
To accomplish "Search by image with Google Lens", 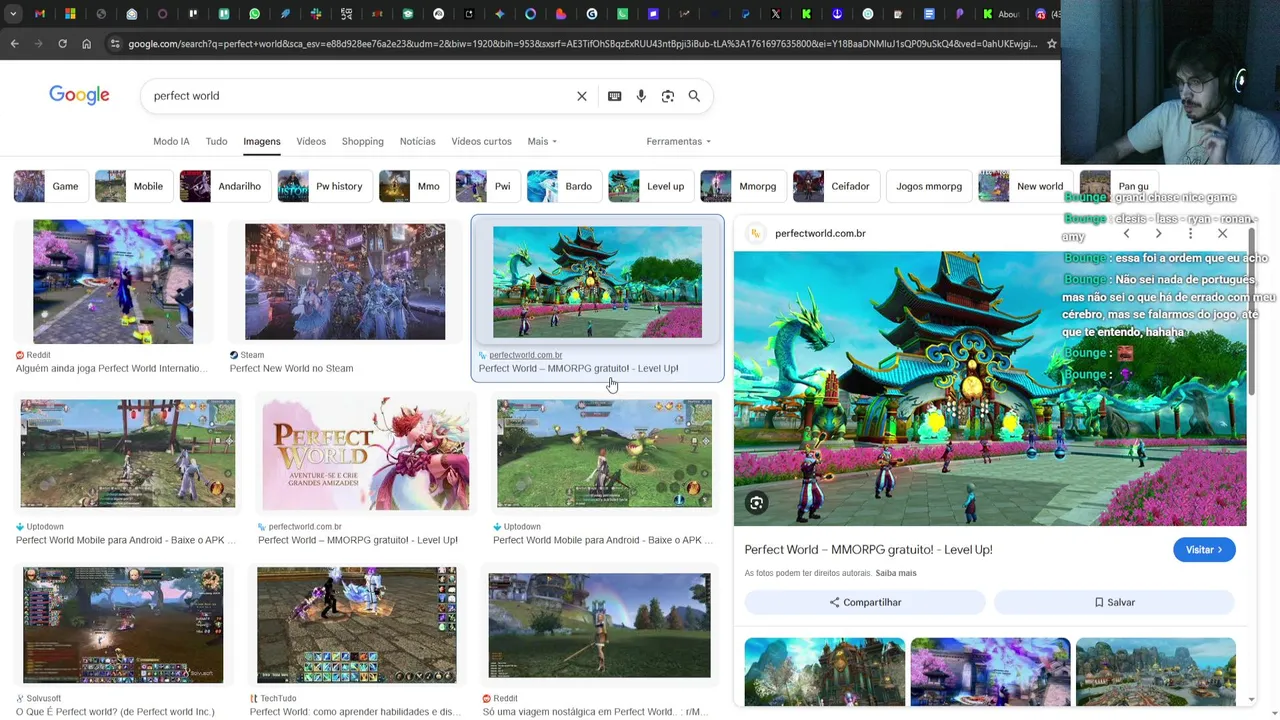I will click(668, 96).
